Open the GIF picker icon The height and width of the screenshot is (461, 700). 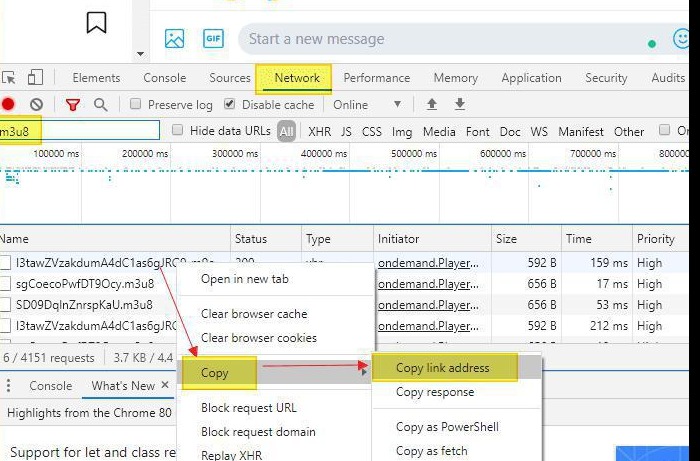click(213, 39)
